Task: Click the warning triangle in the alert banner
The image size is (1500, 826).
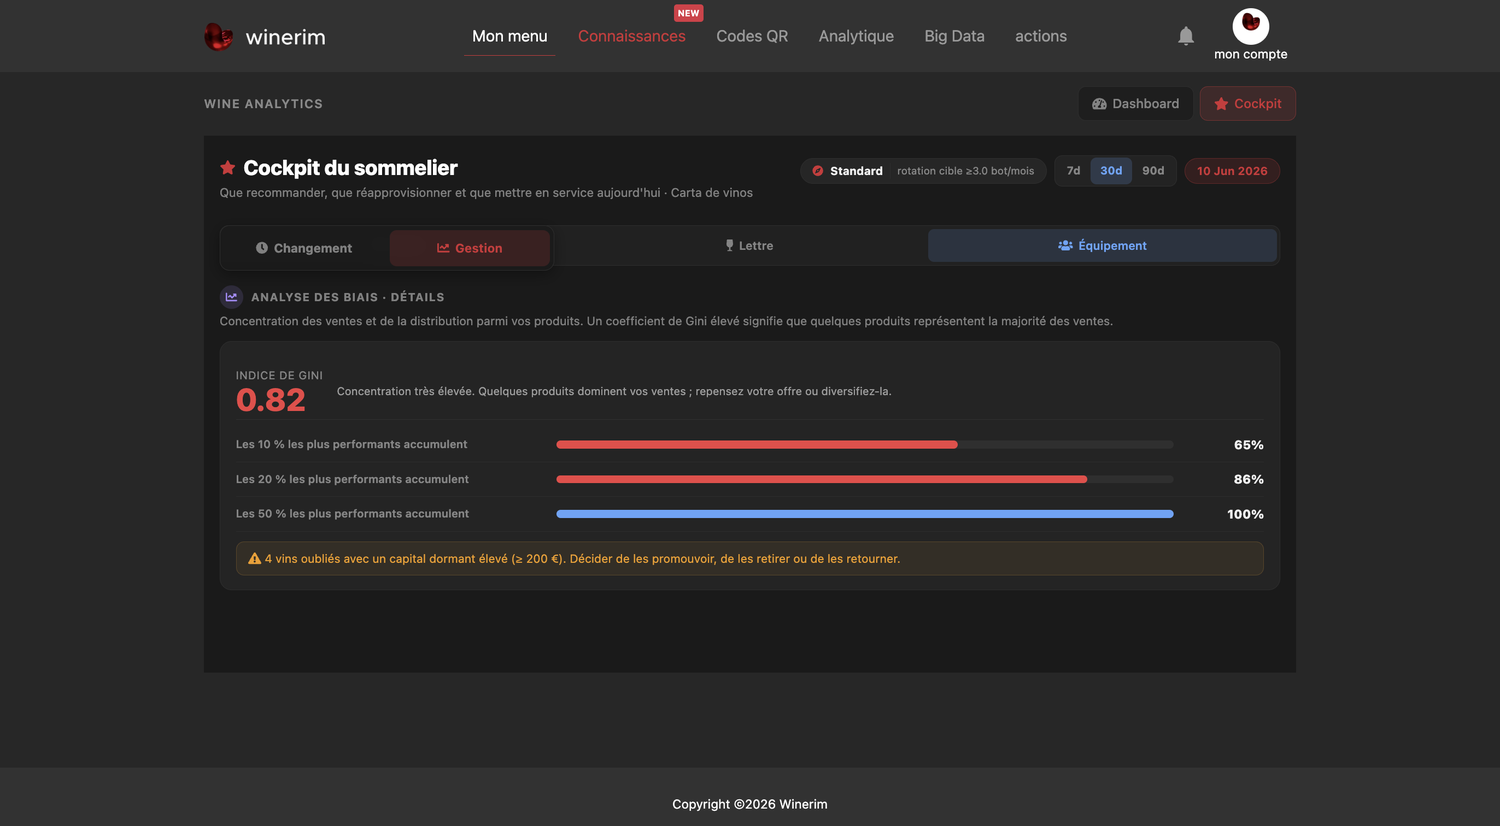Action: [254, 559]
